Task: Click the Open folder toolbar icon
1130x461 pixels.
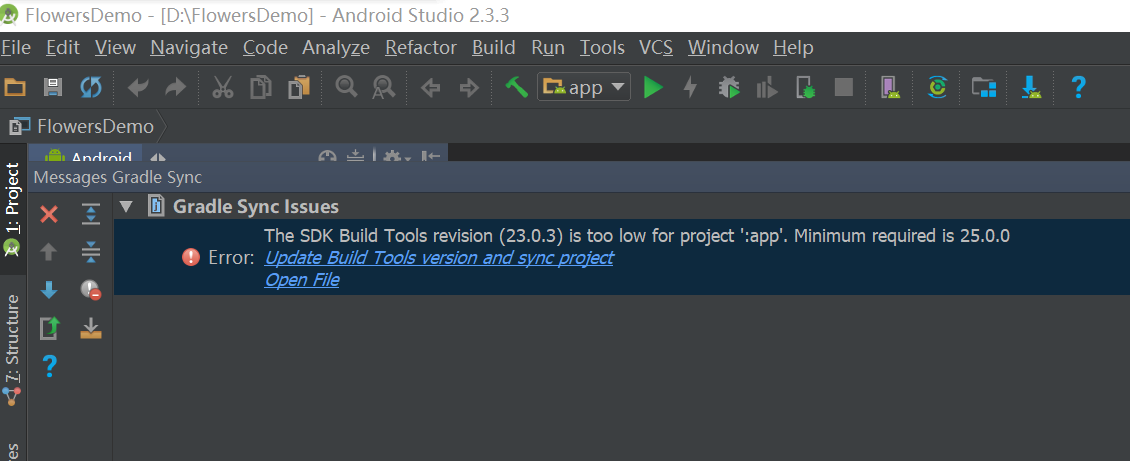Action: click(x=14, y=88)
